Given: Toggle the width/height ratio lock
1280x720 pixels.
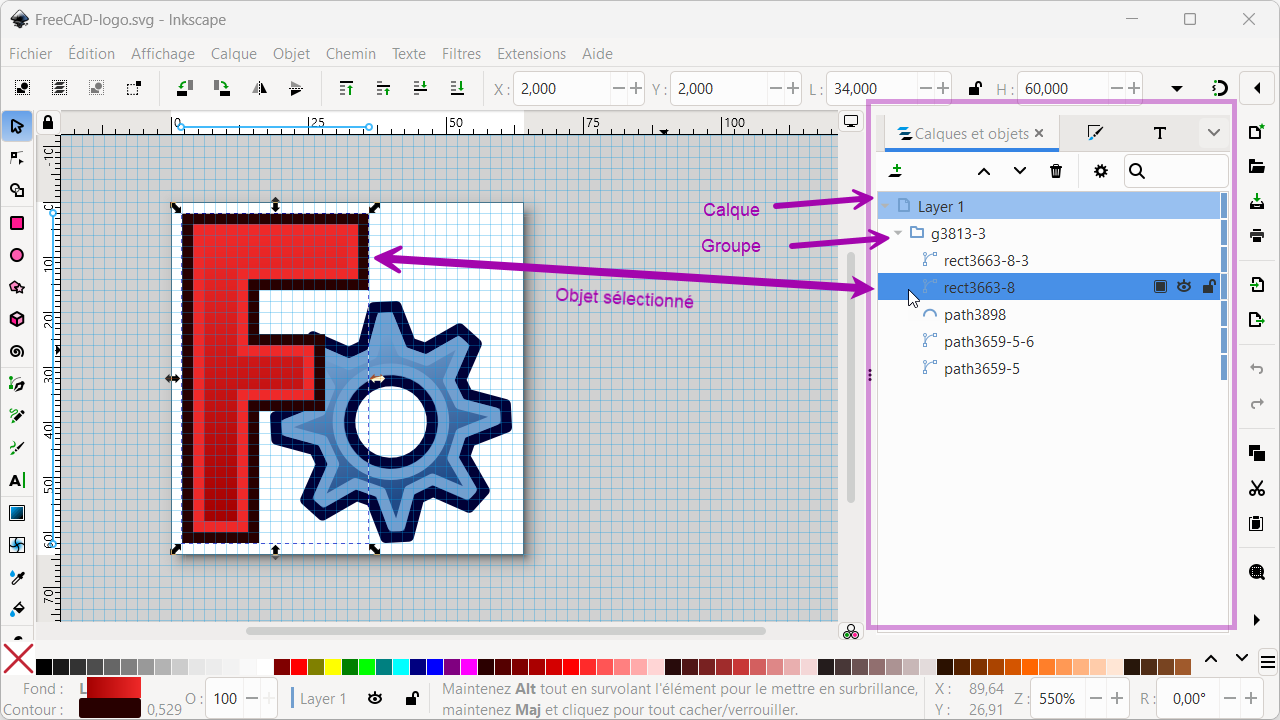Looking at the screenshot, I should tap(975, 89).
